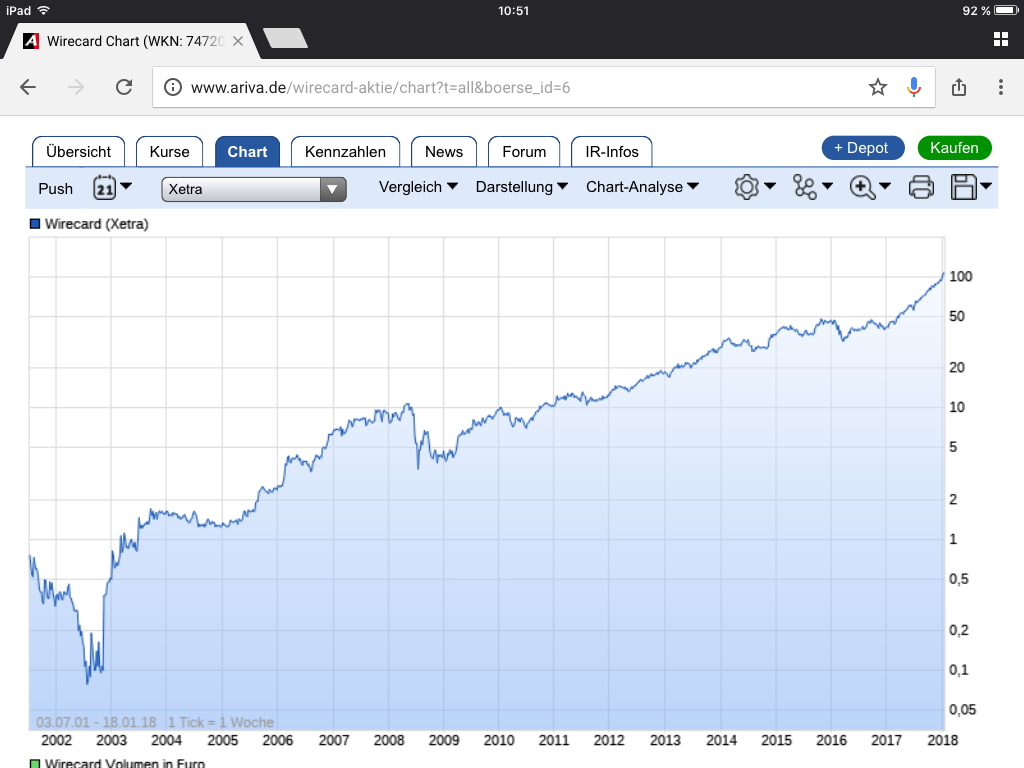Switch to the Kennzahlen tab

[345, 152]
